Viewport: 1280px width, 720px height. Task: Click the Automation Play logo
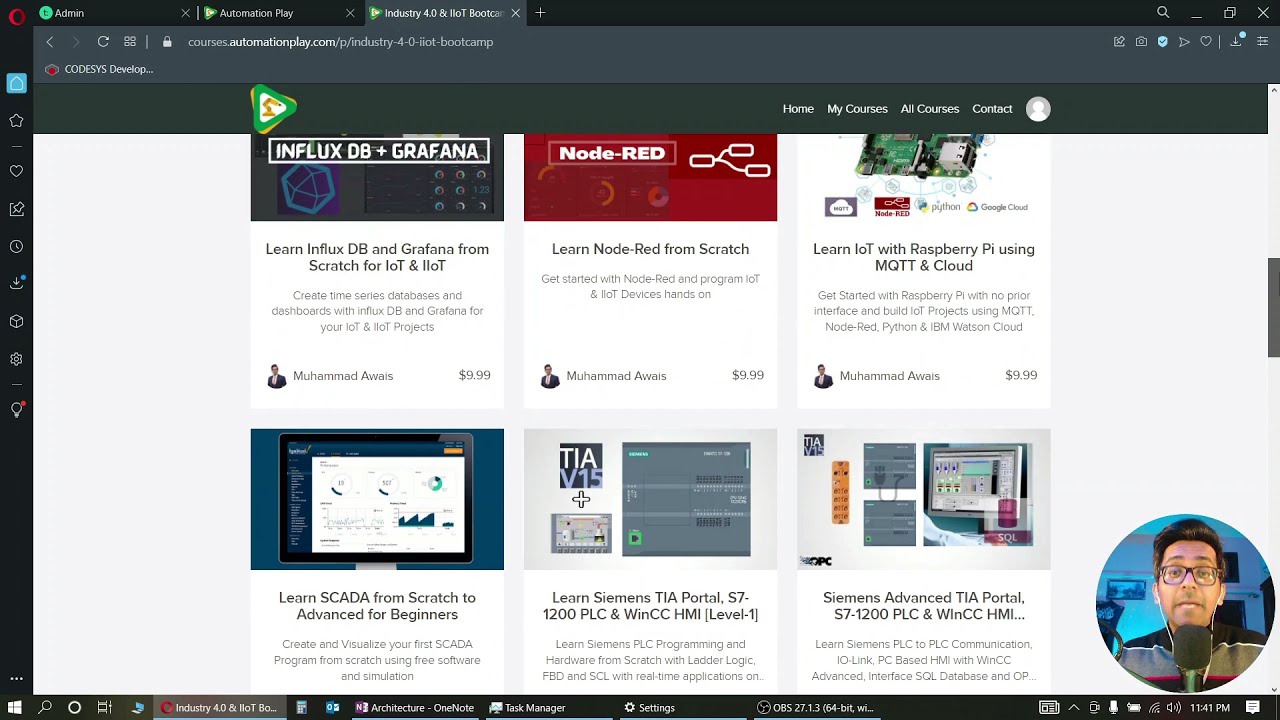point(273,109)
